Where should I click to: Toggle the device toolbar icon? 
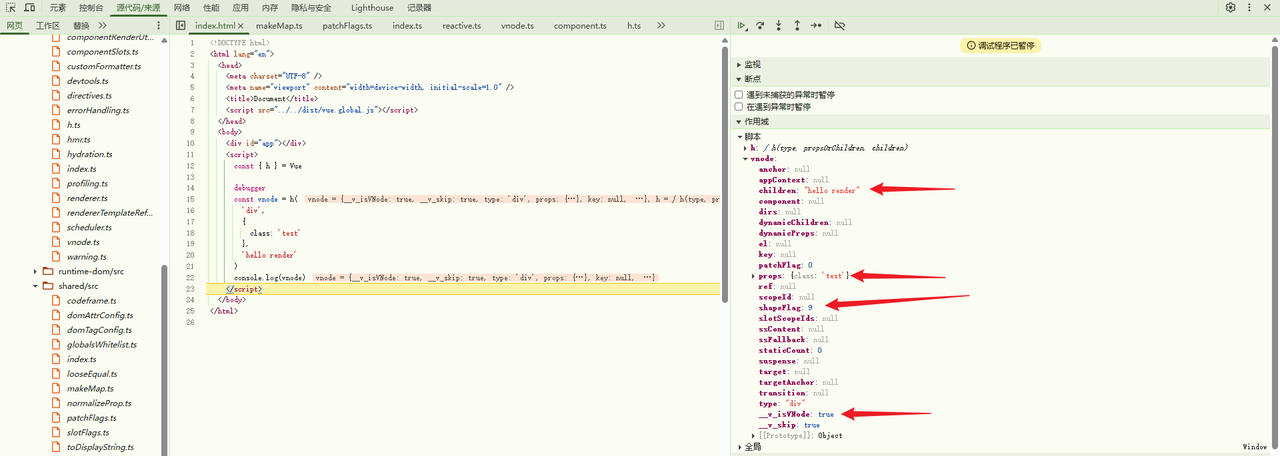(30, 7)
